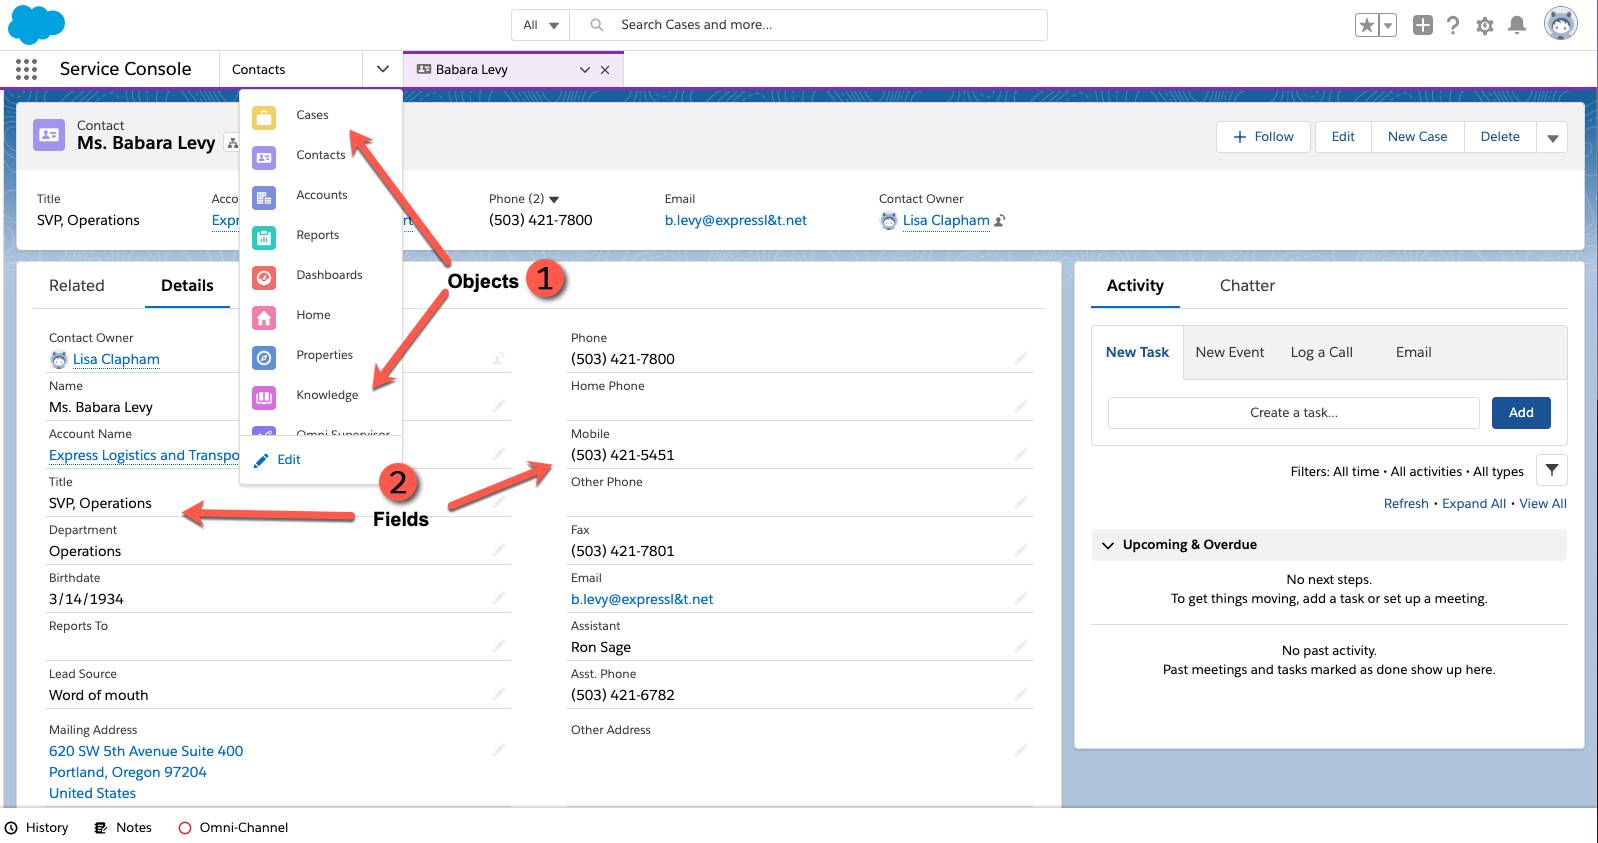Open History utility bar item
1598x843 pixels.
click(36, 827)
